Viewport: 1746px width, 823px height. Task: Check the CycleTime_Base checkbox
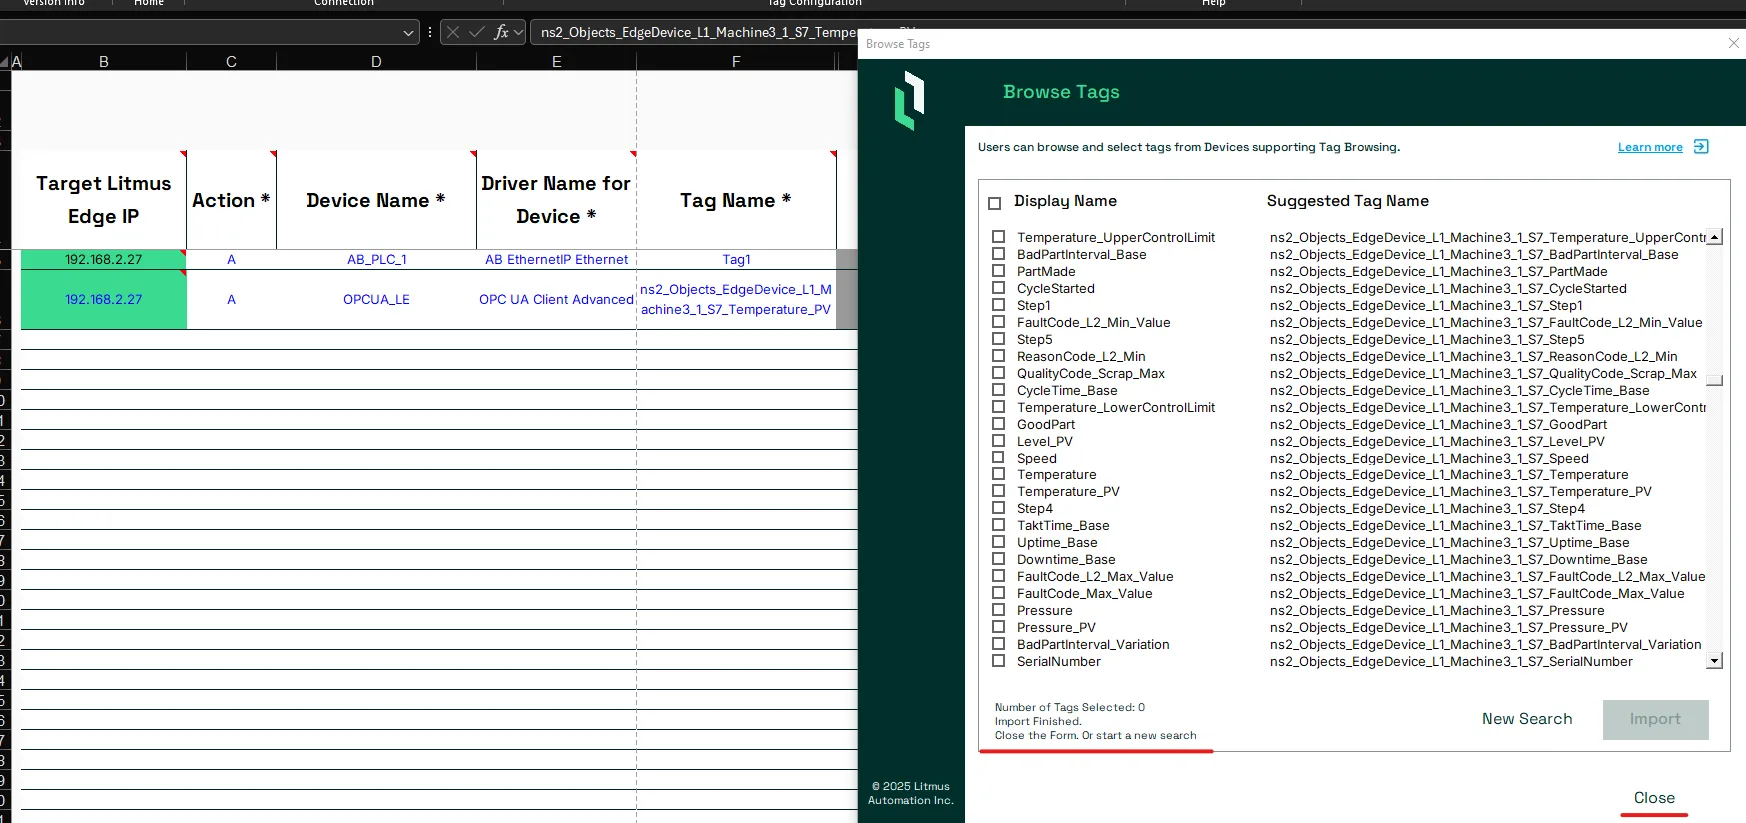[998, 390]
